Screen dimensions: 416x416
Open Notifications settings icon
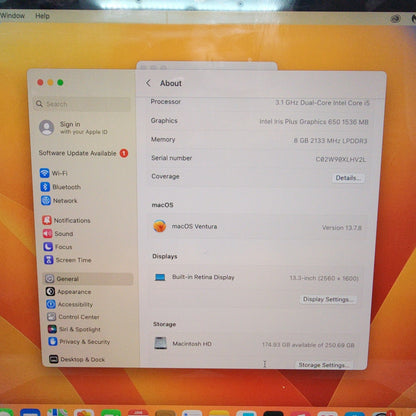pos(47,220)
